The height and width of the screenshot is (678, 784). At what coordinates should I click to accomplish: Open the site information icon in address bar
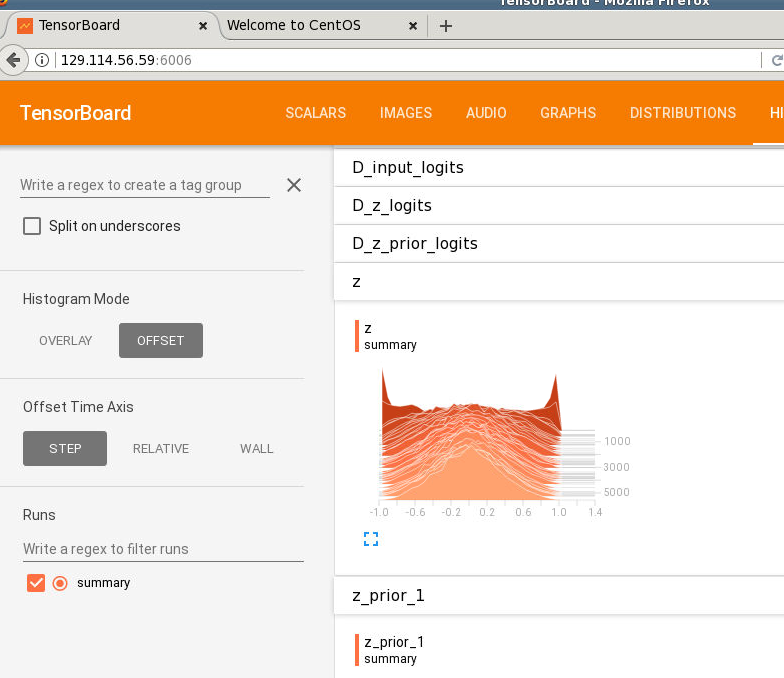[42, 60]
